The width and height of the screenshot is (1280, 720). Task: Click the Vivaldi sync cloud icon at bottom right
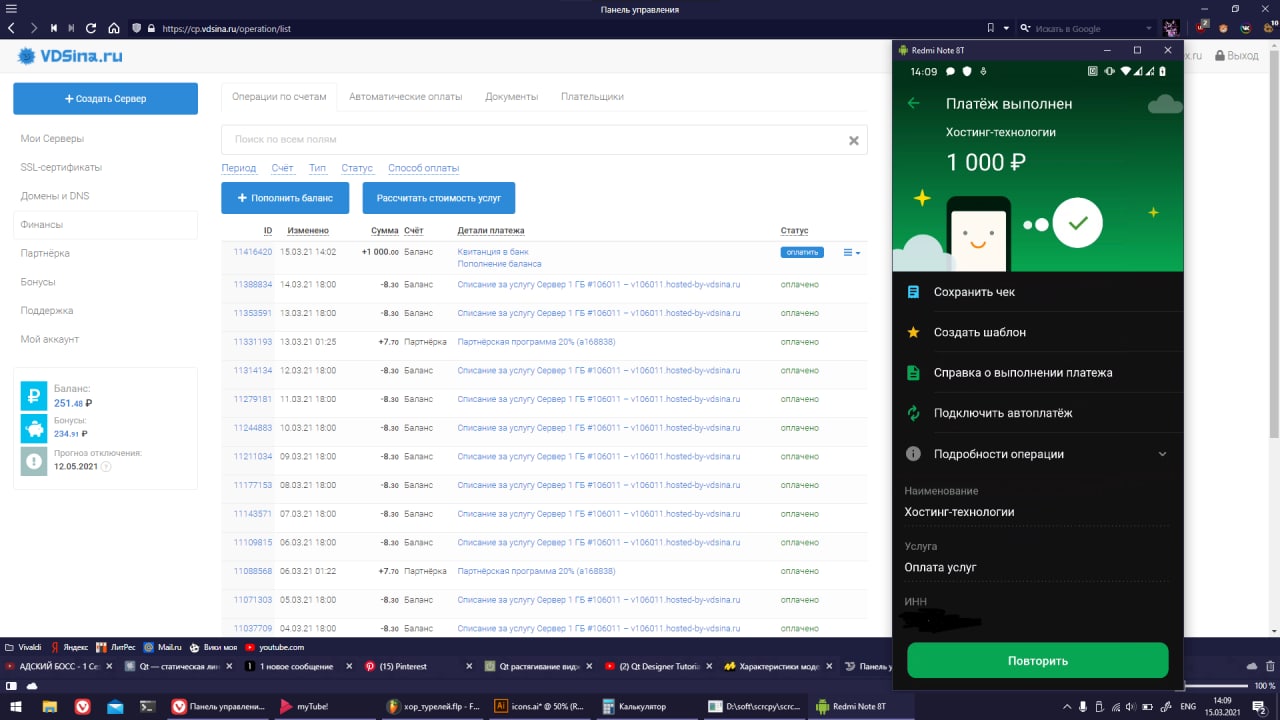click(1252, 666)
